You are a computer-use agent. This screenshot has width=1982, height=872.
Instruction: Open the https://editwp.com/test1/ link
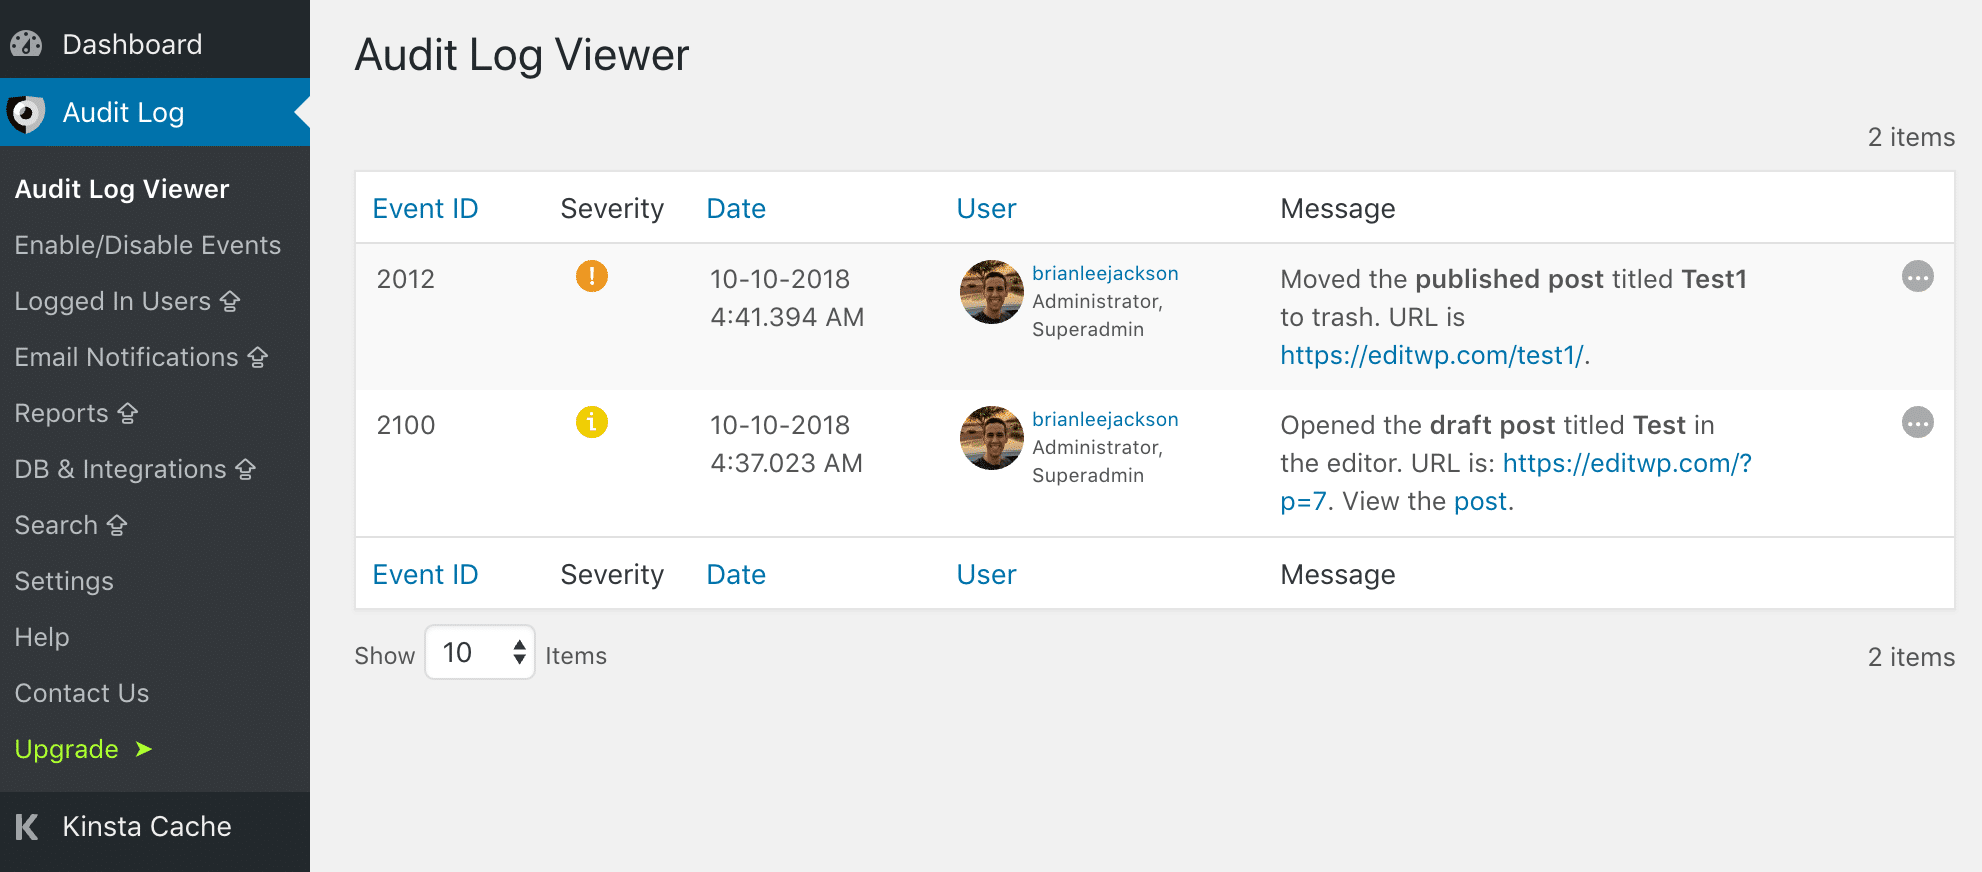tap(1431, 355)
